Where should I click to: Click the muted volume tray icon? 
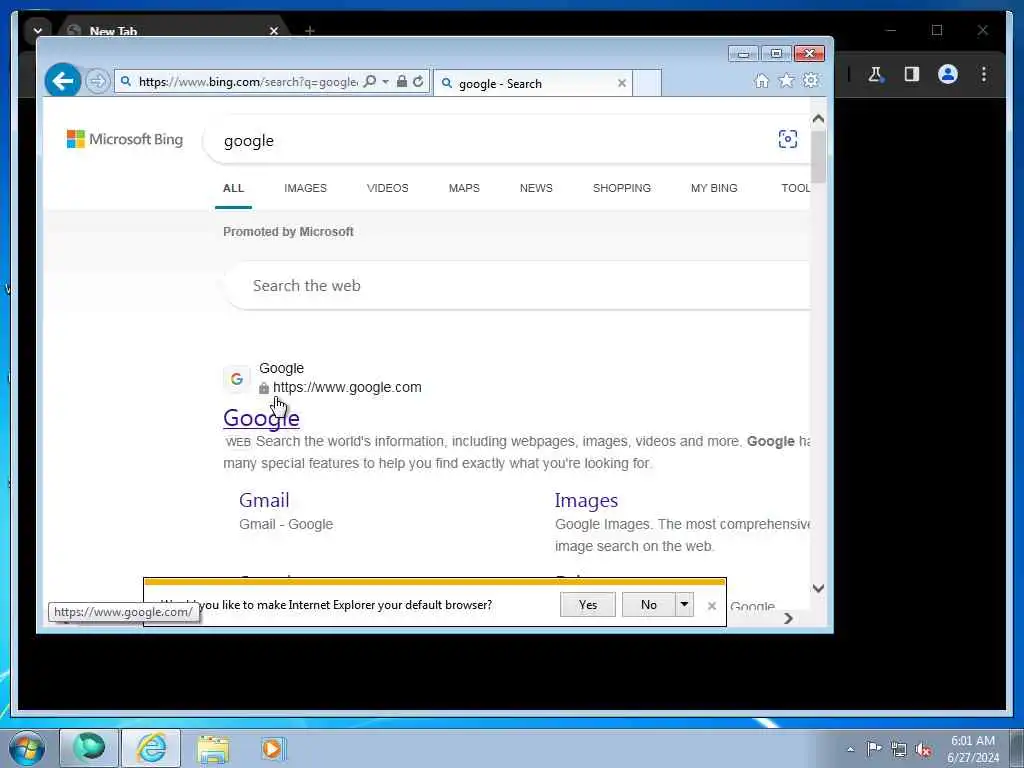923,749
